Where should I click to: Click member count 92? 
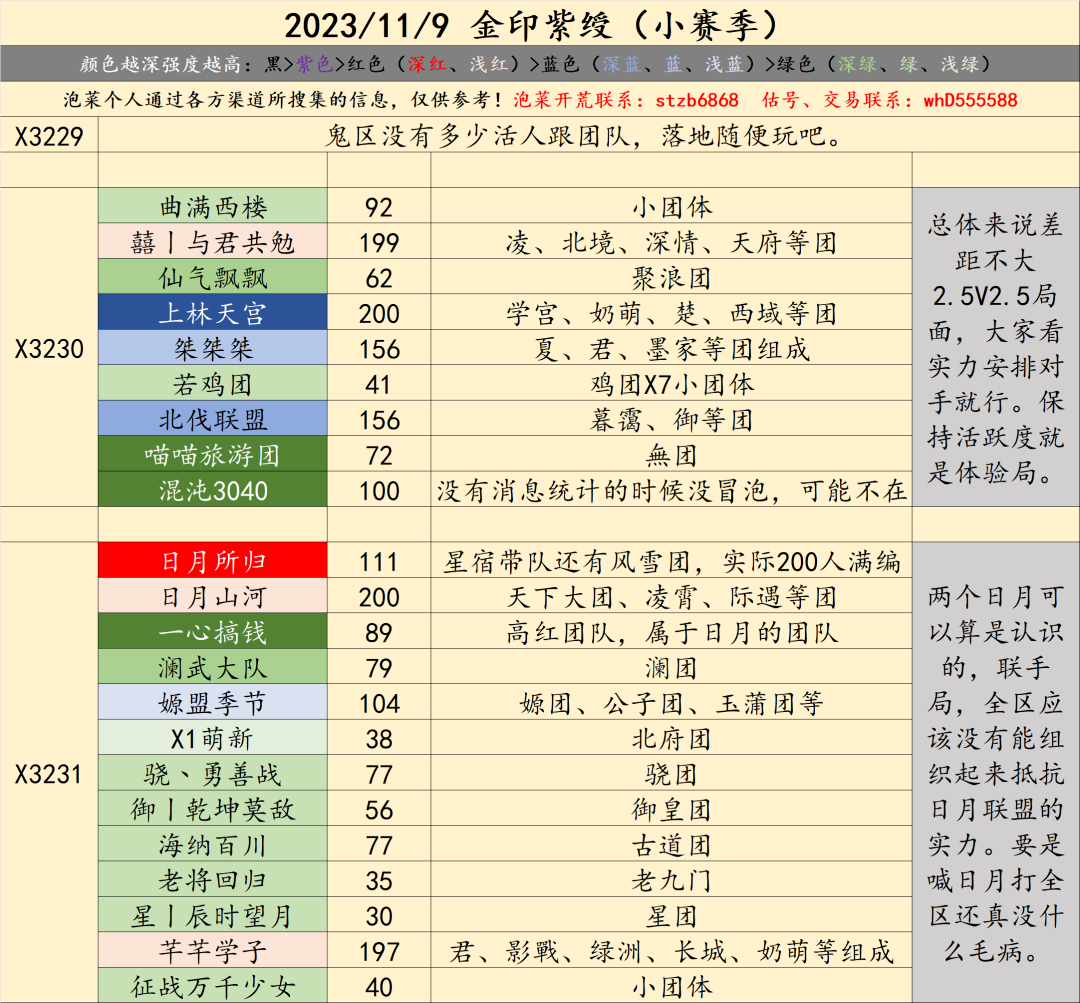379,207
